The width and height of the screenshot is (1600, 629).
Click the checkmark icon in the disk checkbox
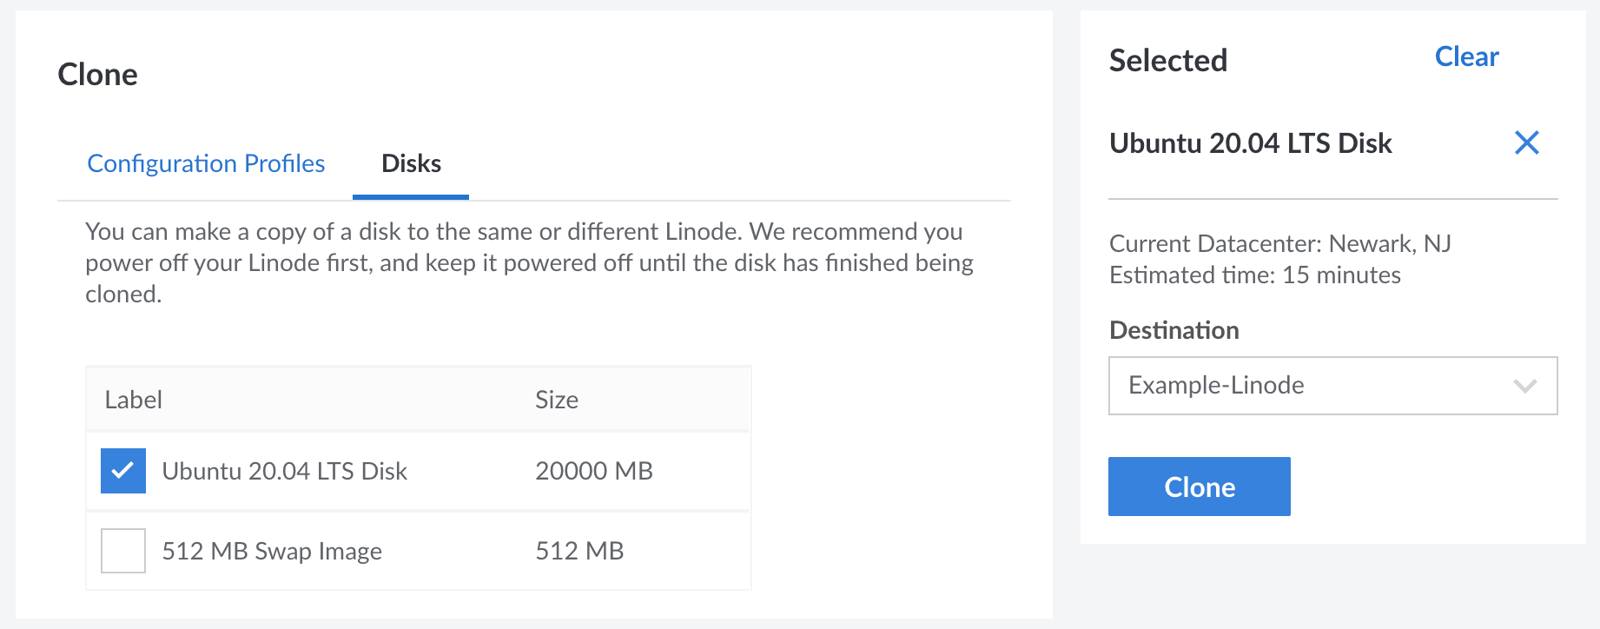[x=122, y=470]
